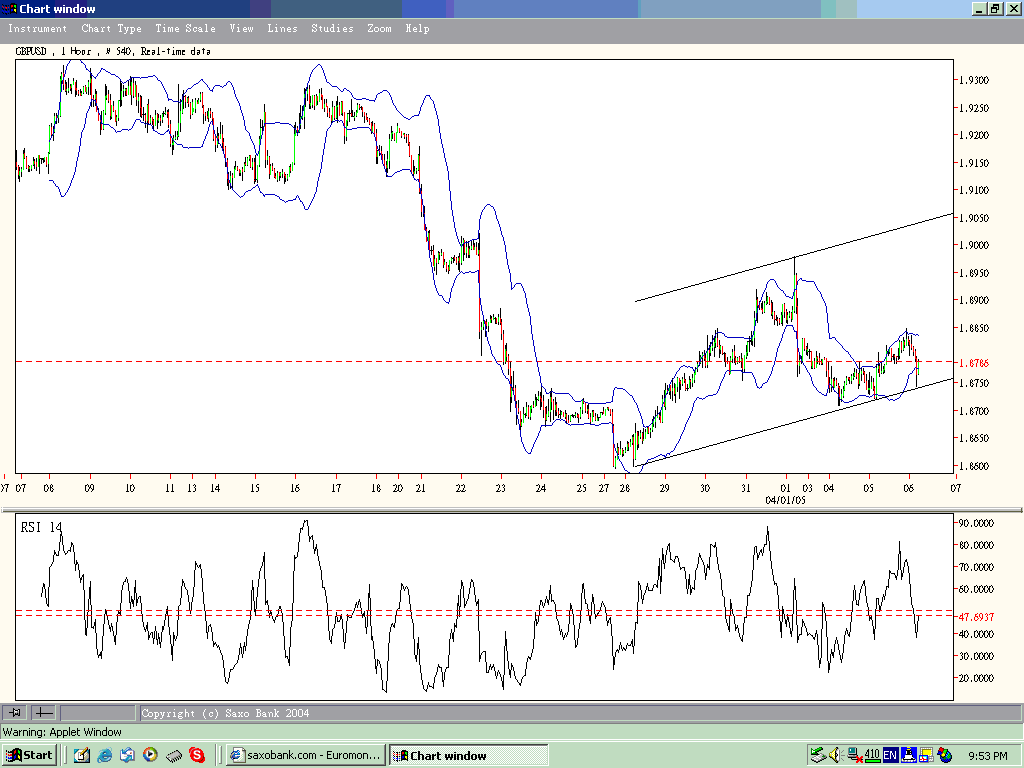This screenshot has width=1024, height=768.
Task: Open the Time Scale menu
Action: click(x=185, y=29)
